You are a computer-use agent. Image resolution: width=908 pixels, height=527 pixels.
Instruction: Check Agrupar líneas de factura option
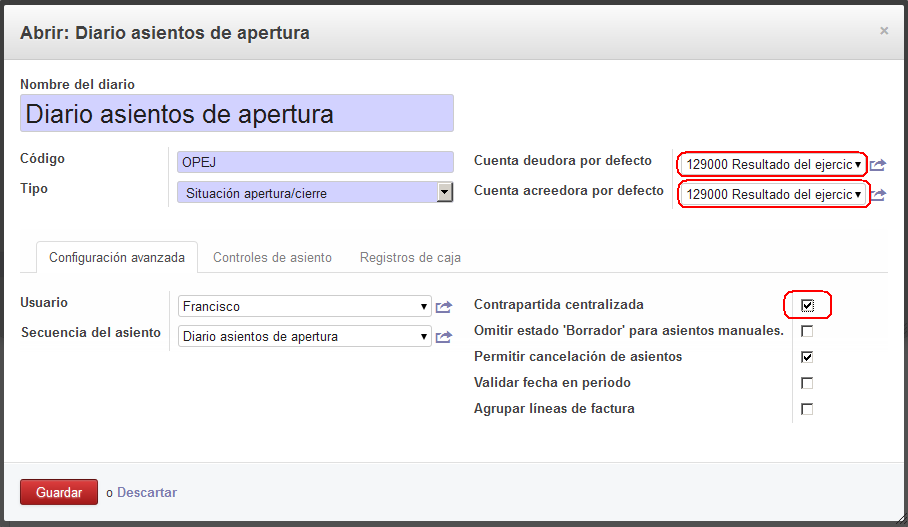click(807, 409)
